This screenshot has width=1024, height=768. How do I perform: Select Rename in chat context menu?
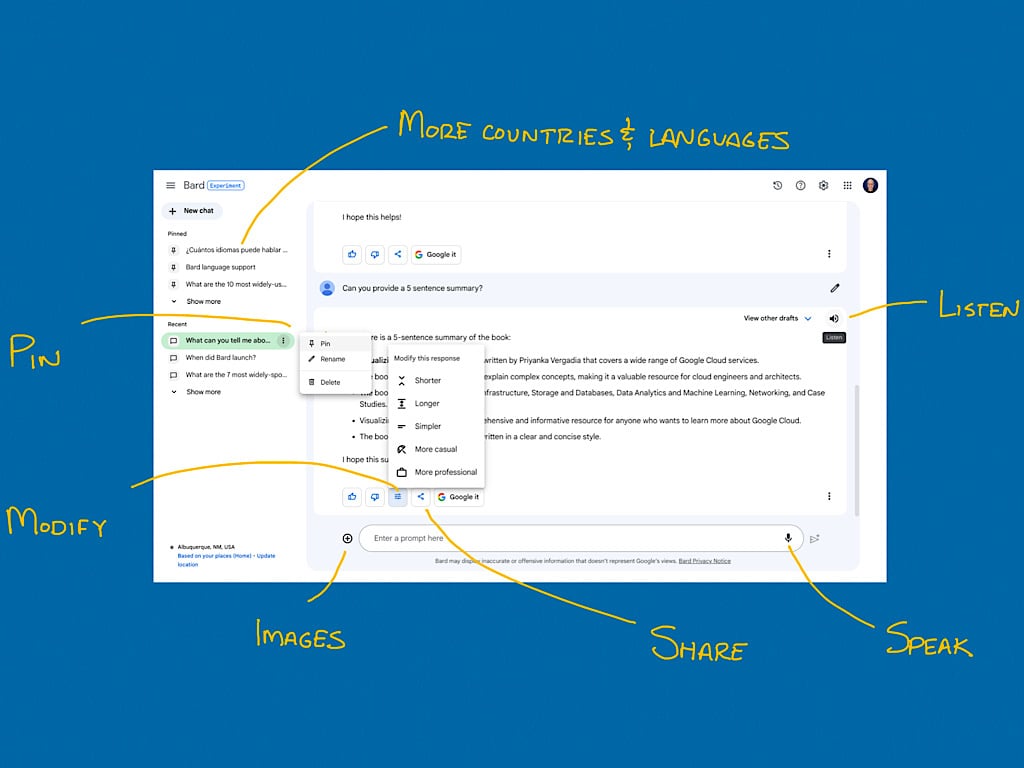tap(336, 359)
